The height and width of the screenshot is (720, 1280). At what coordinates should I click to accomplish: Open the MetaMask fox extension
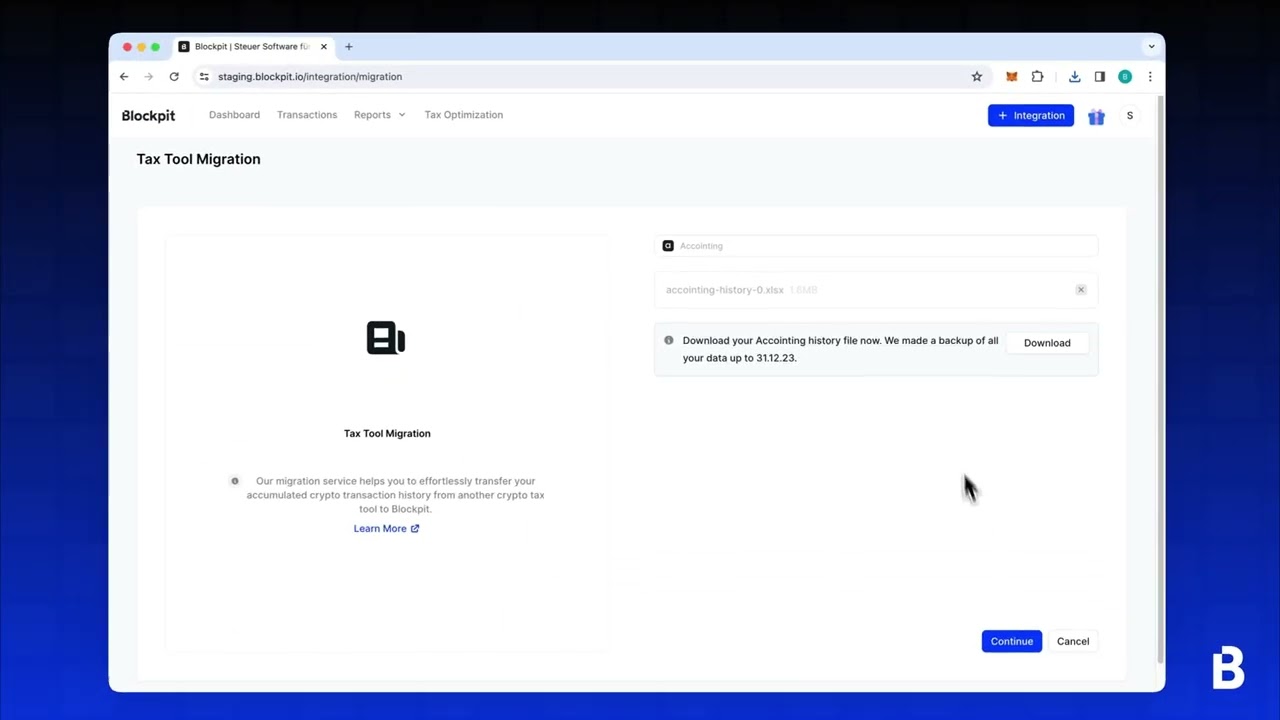pos(1011,76)
